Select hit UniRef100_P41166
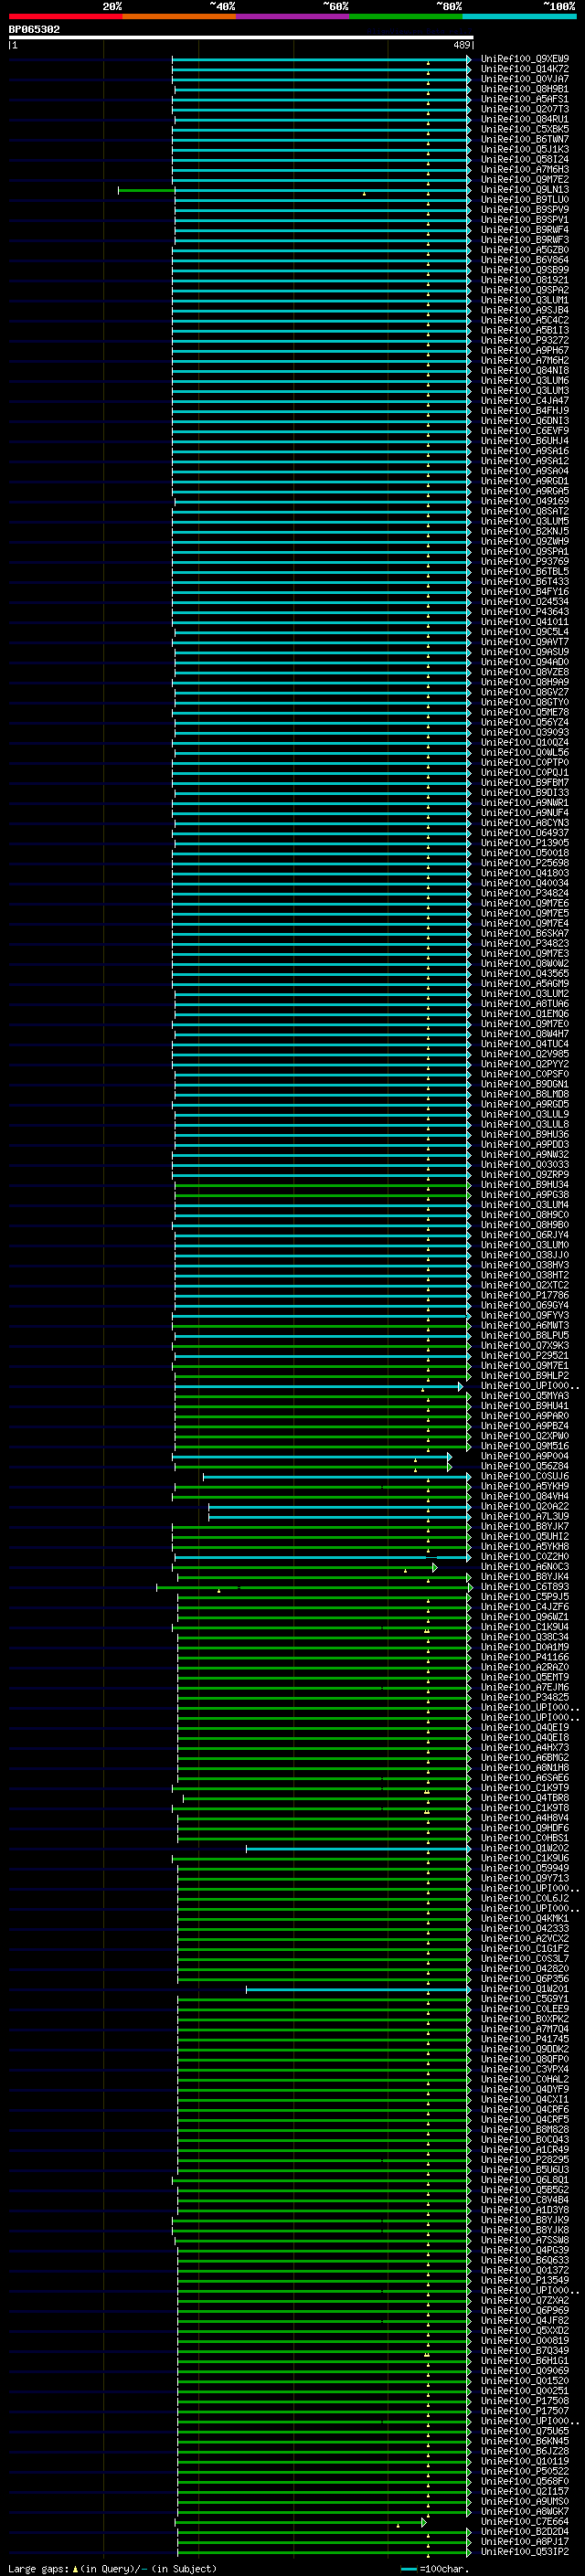The height and width of the screenshot is (2576, 585). point(525,1657)
